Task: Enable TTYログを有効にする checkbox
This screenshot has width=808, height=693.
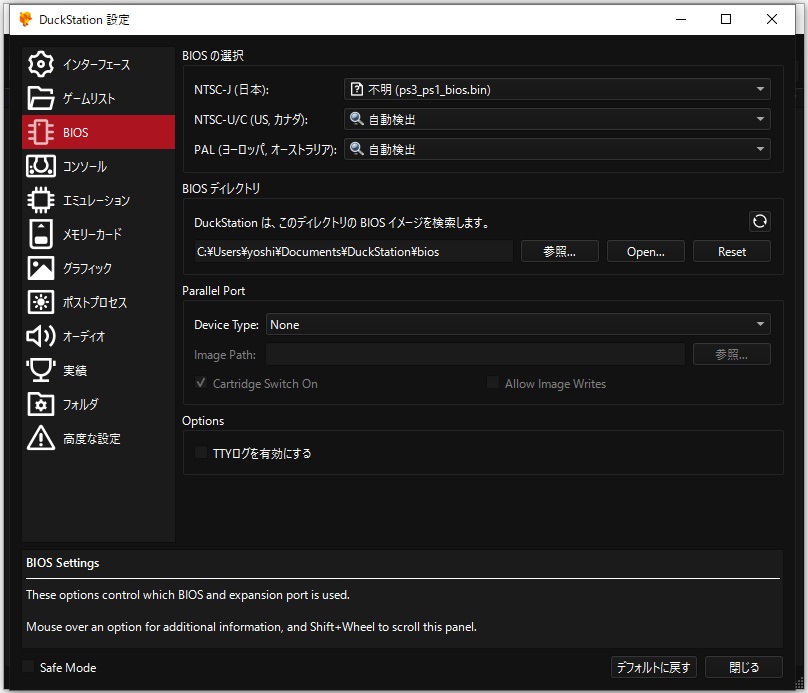Action: tap(201, 452)
